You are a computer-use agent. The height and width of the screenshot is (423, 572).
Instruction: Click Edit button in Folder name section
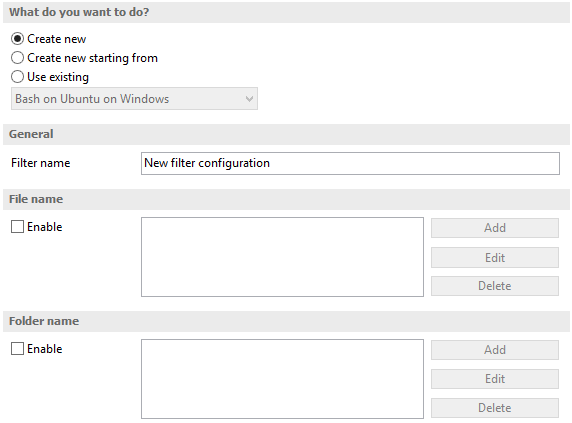[x=495, y=379]
